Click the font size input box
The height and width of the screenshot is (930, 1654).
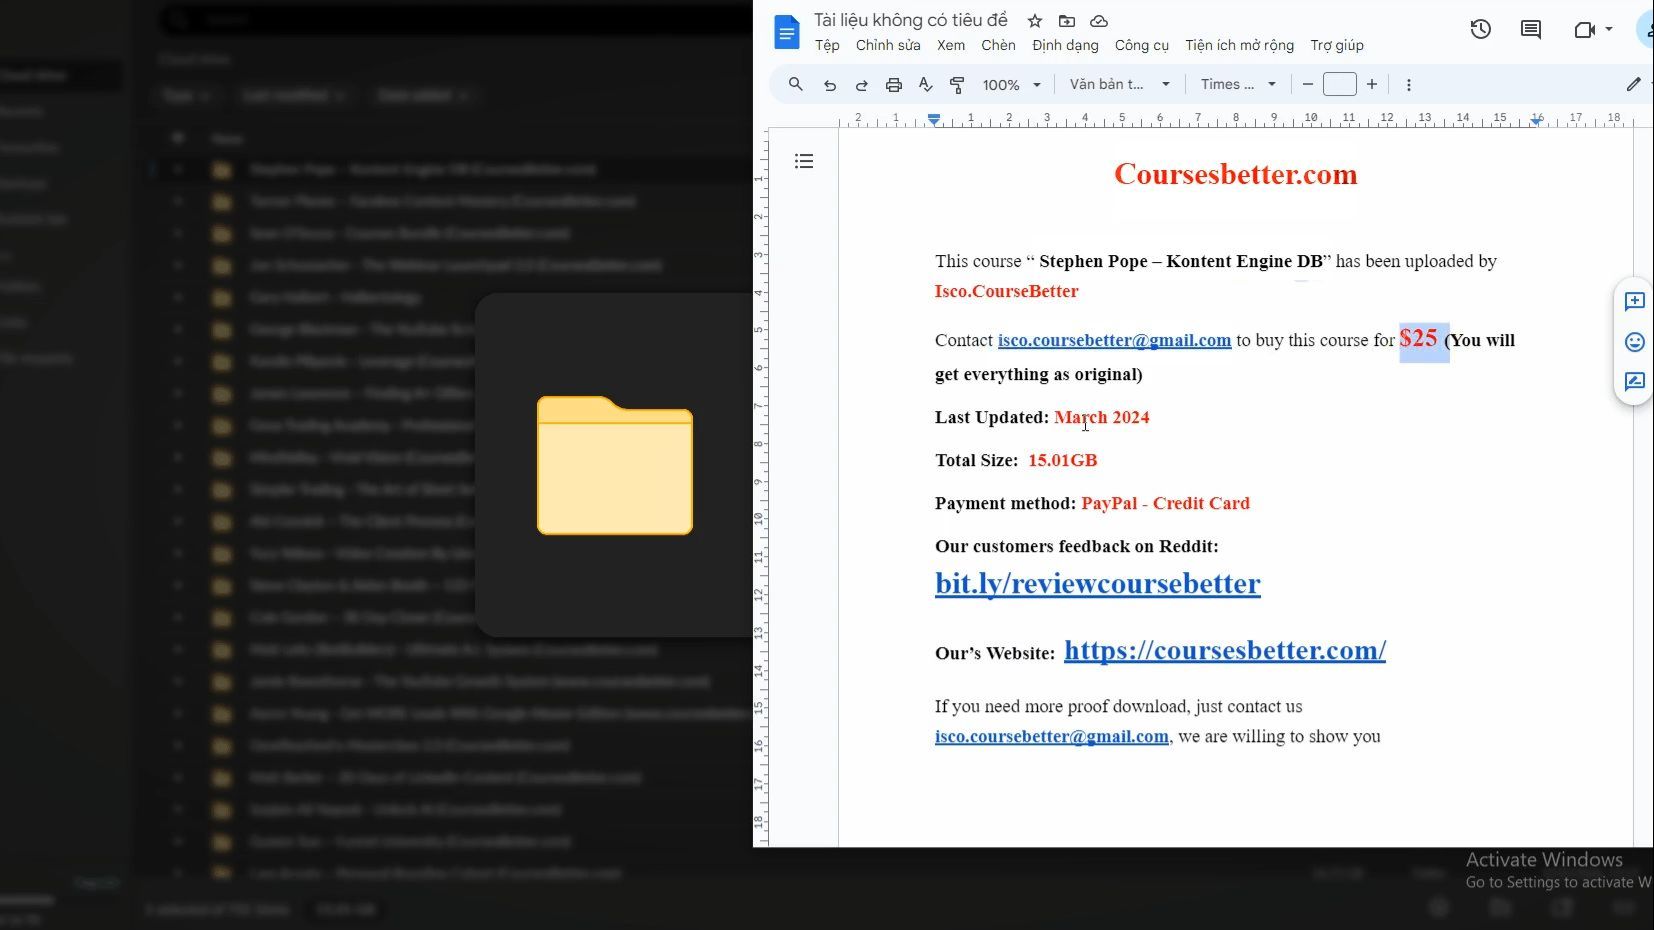[x=1340, y=85]
